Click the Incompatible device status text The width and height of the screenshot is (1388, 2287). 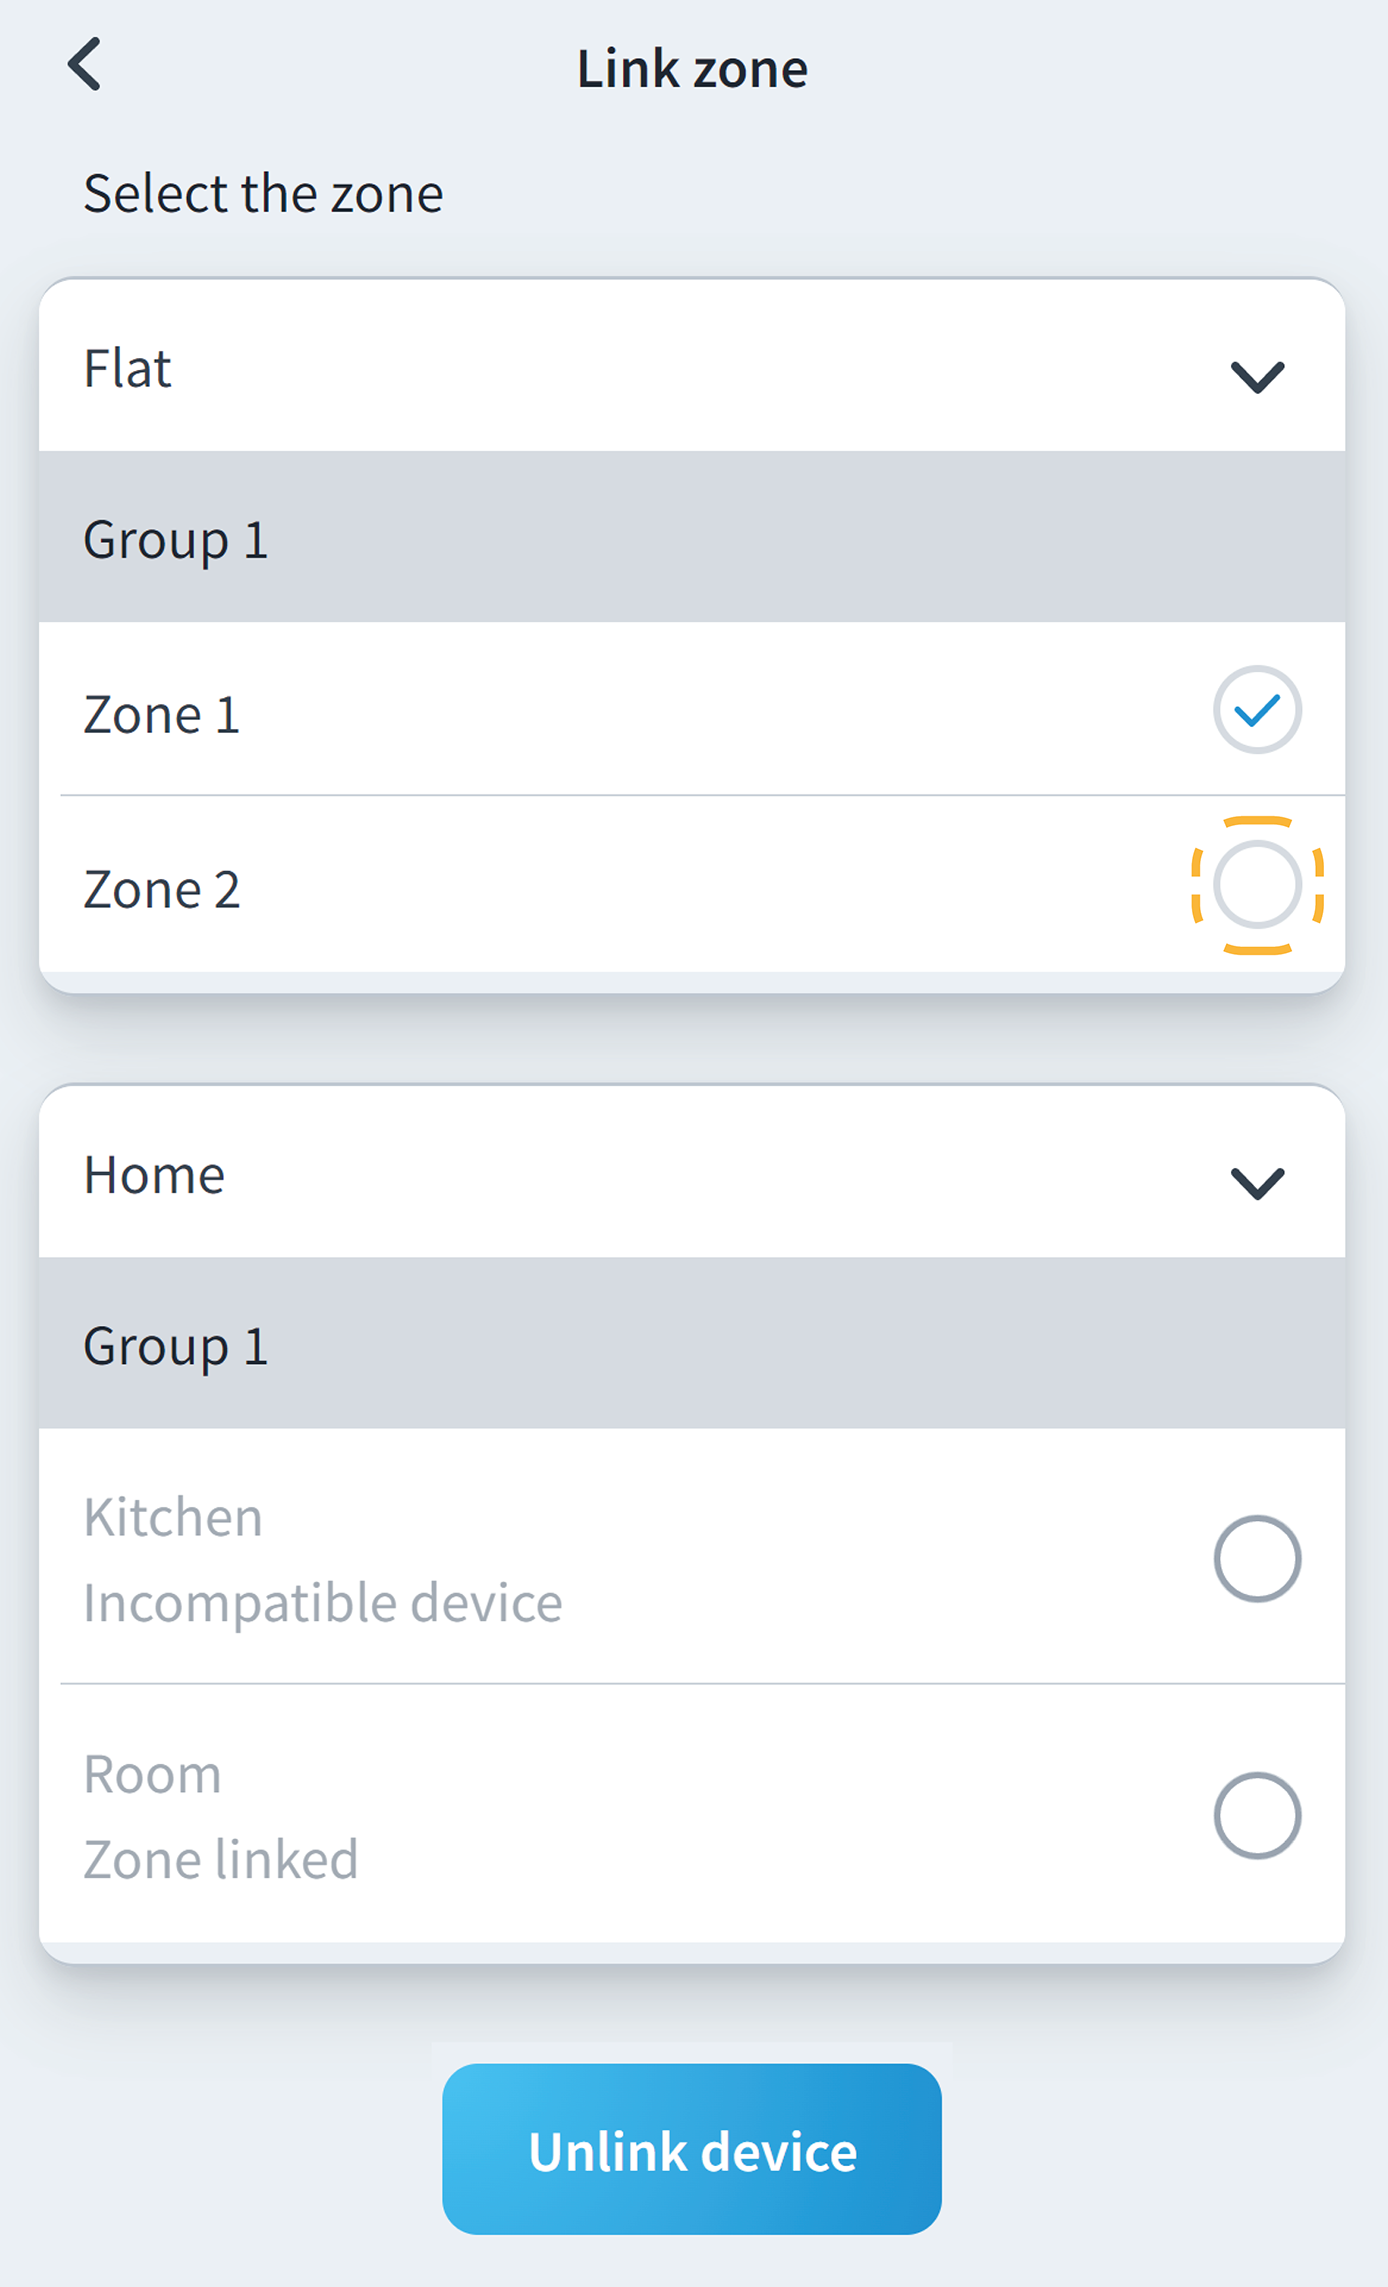click(x=322, y=1602)
